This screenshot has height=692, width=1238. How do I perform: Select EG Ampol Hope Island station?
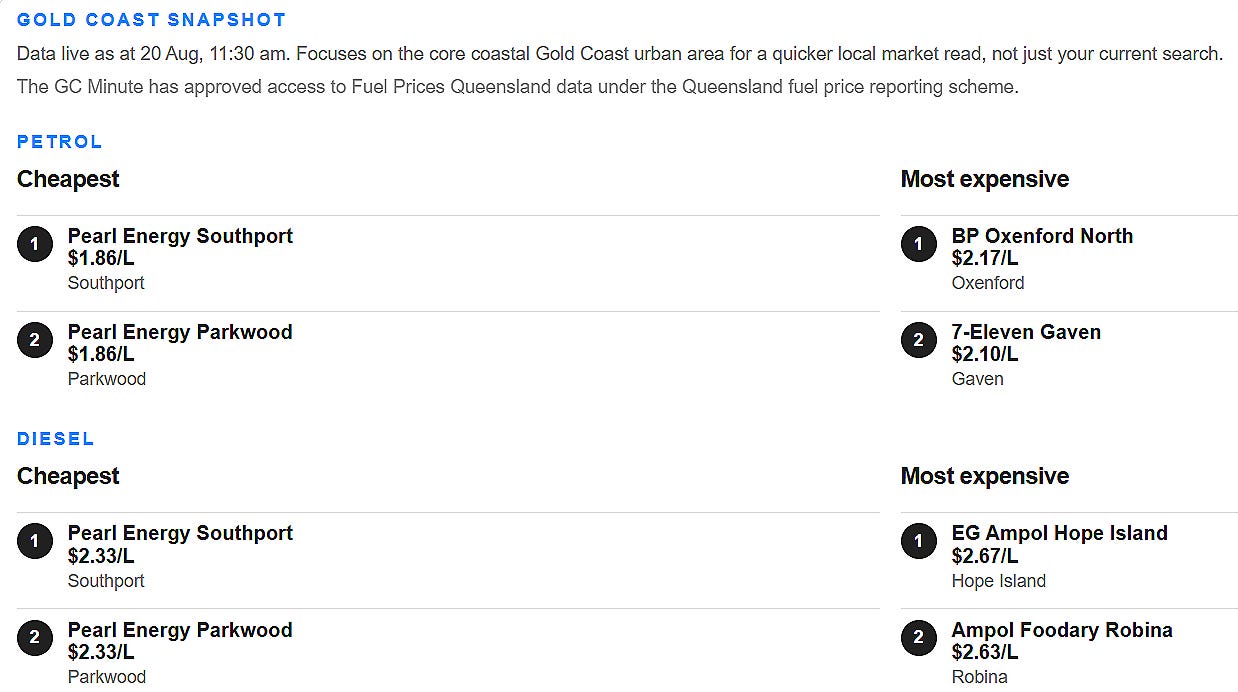1059,533
